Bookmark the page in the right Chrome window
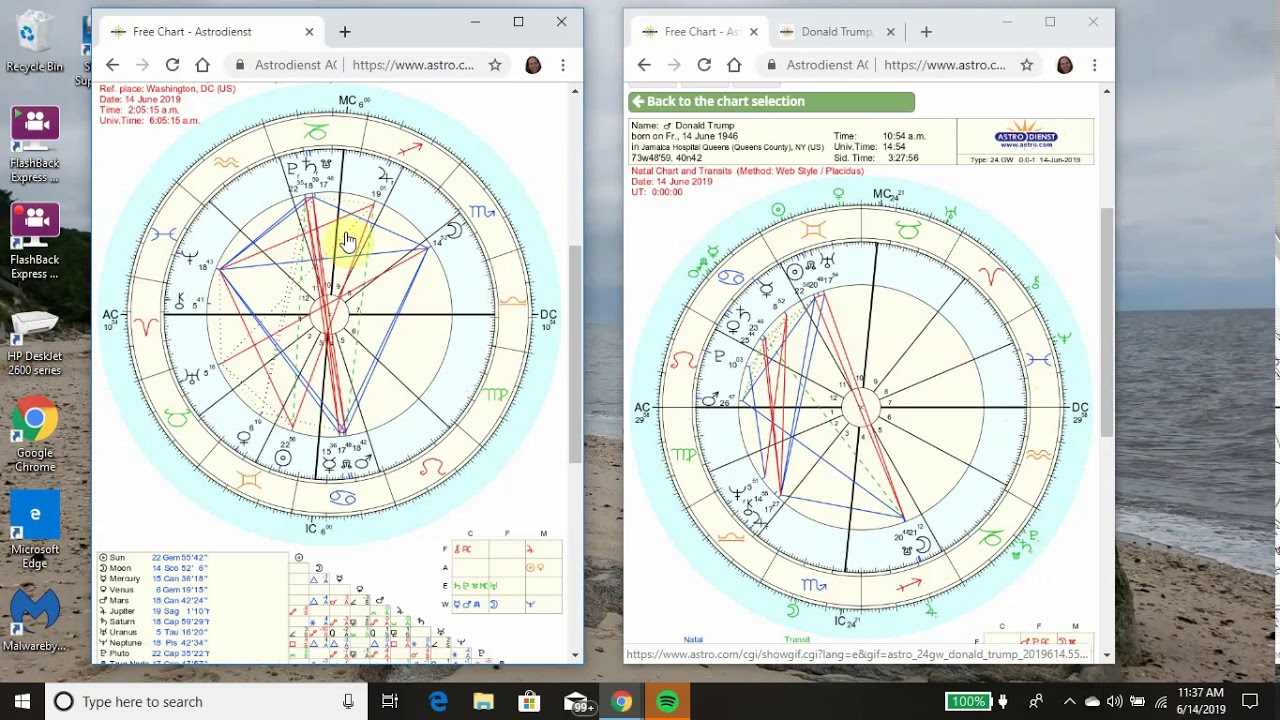 tap(1027, 65)
